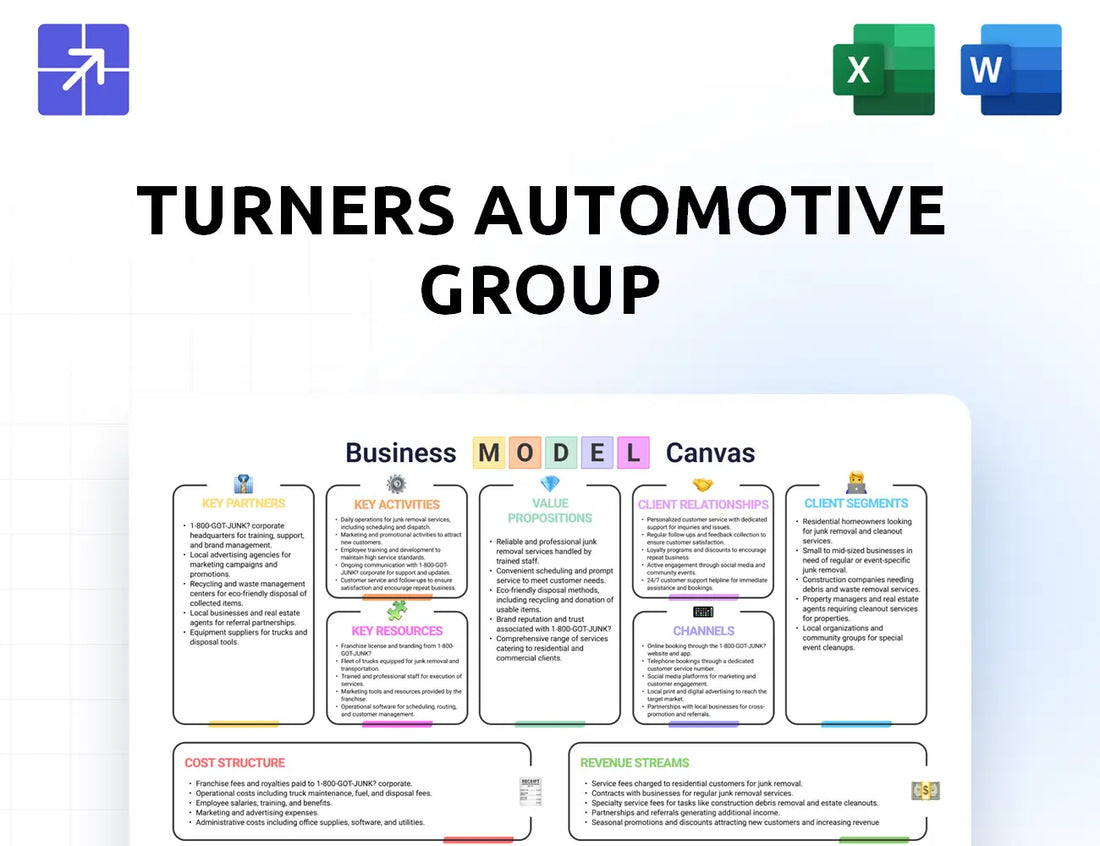Click "Online booking through" Channels bullet

point(704,650)
